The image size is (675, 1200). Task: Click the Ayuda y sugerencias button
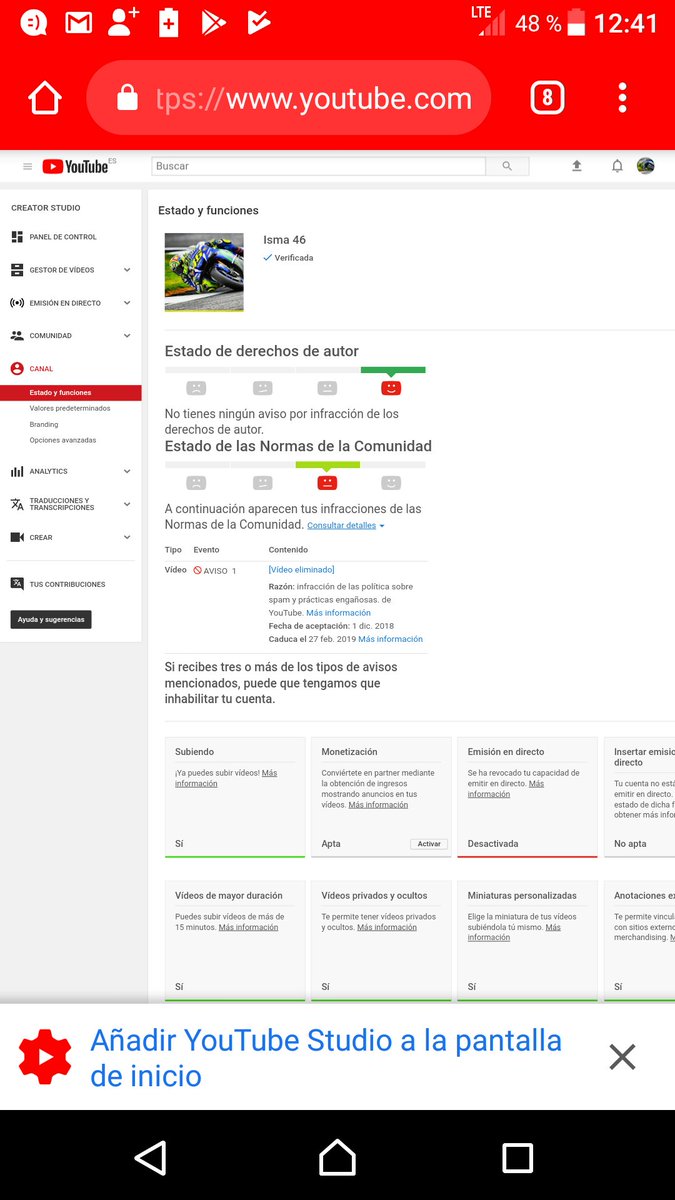point(51,620)
